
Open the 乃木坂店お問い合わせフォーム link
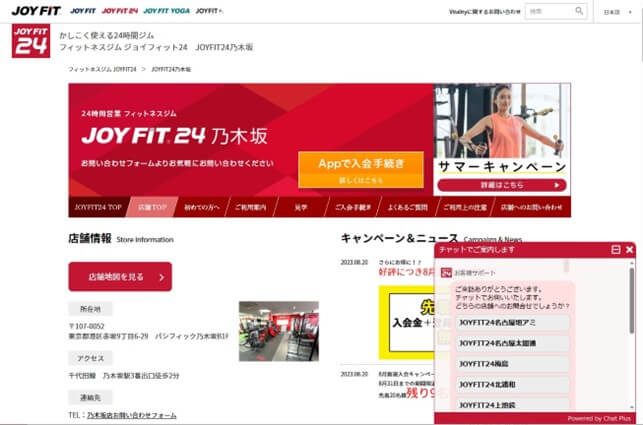click(131, 415)
